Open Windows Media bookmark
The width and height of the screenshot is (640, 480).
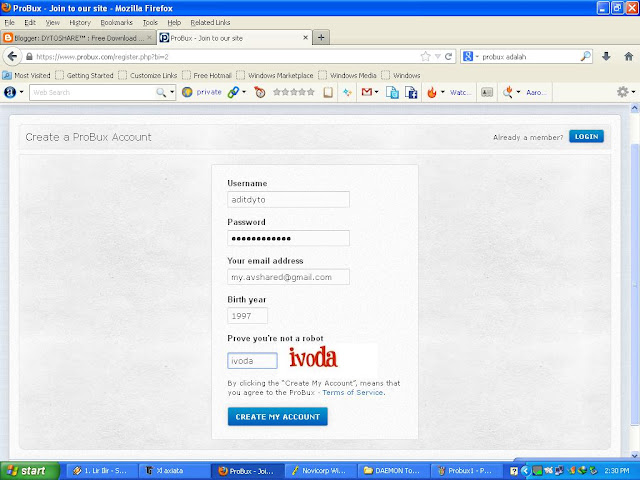click(348, 75)
